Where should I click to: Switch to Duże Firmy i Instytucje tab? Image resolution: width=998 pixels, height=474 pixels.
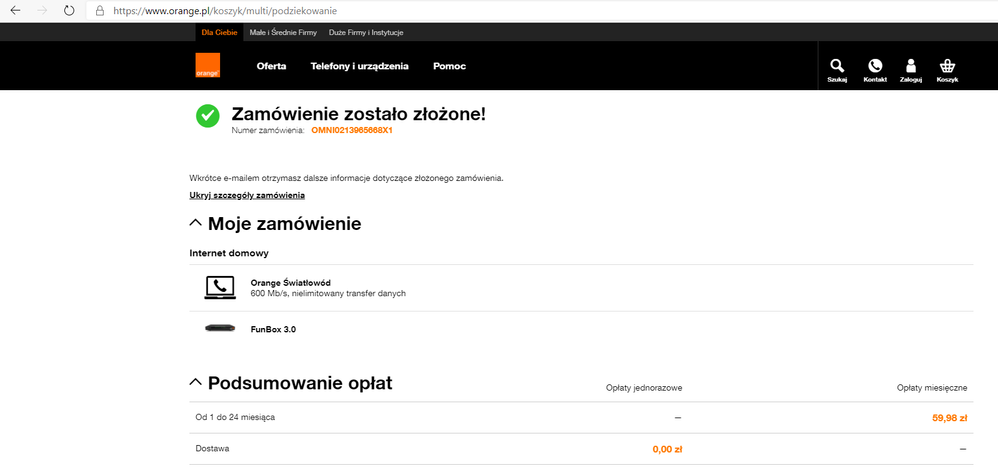[366, 32]
